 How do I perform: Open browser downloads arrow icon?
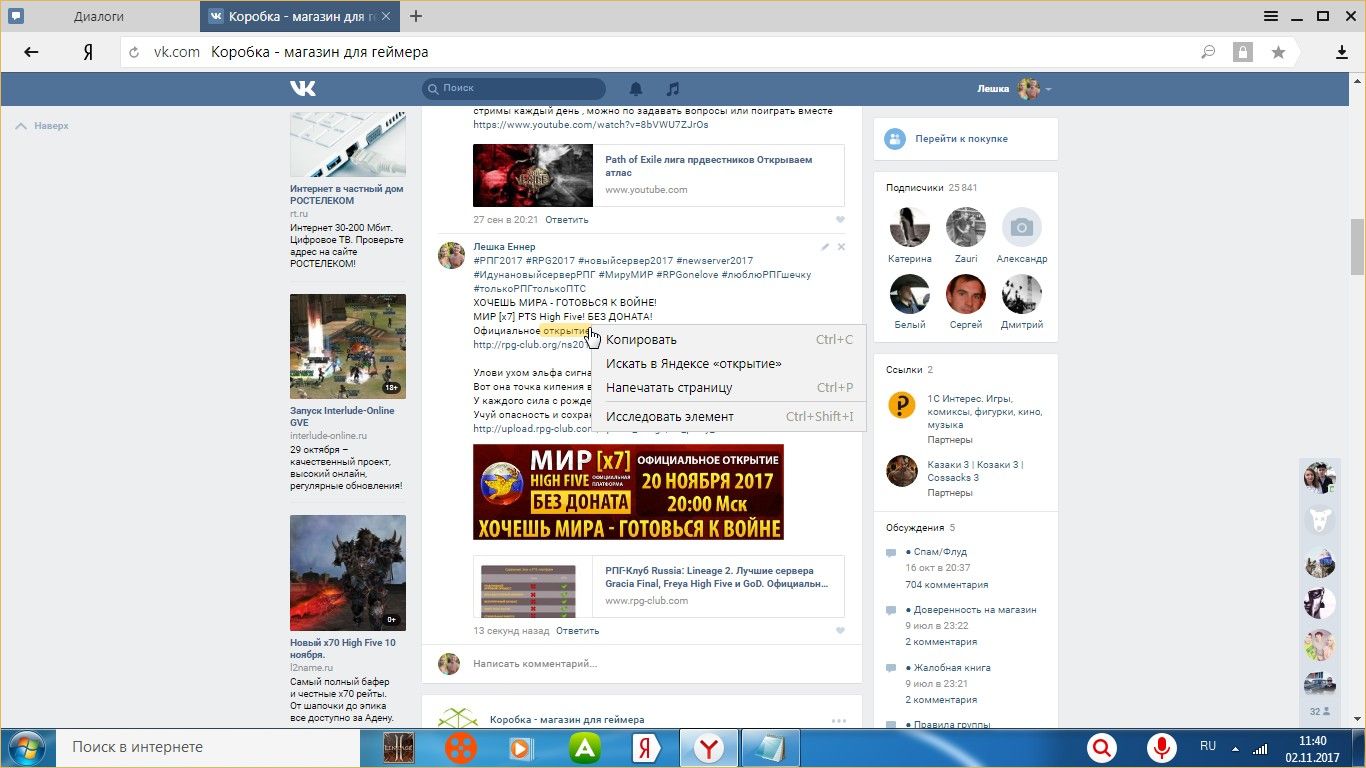coord(1342,53)
